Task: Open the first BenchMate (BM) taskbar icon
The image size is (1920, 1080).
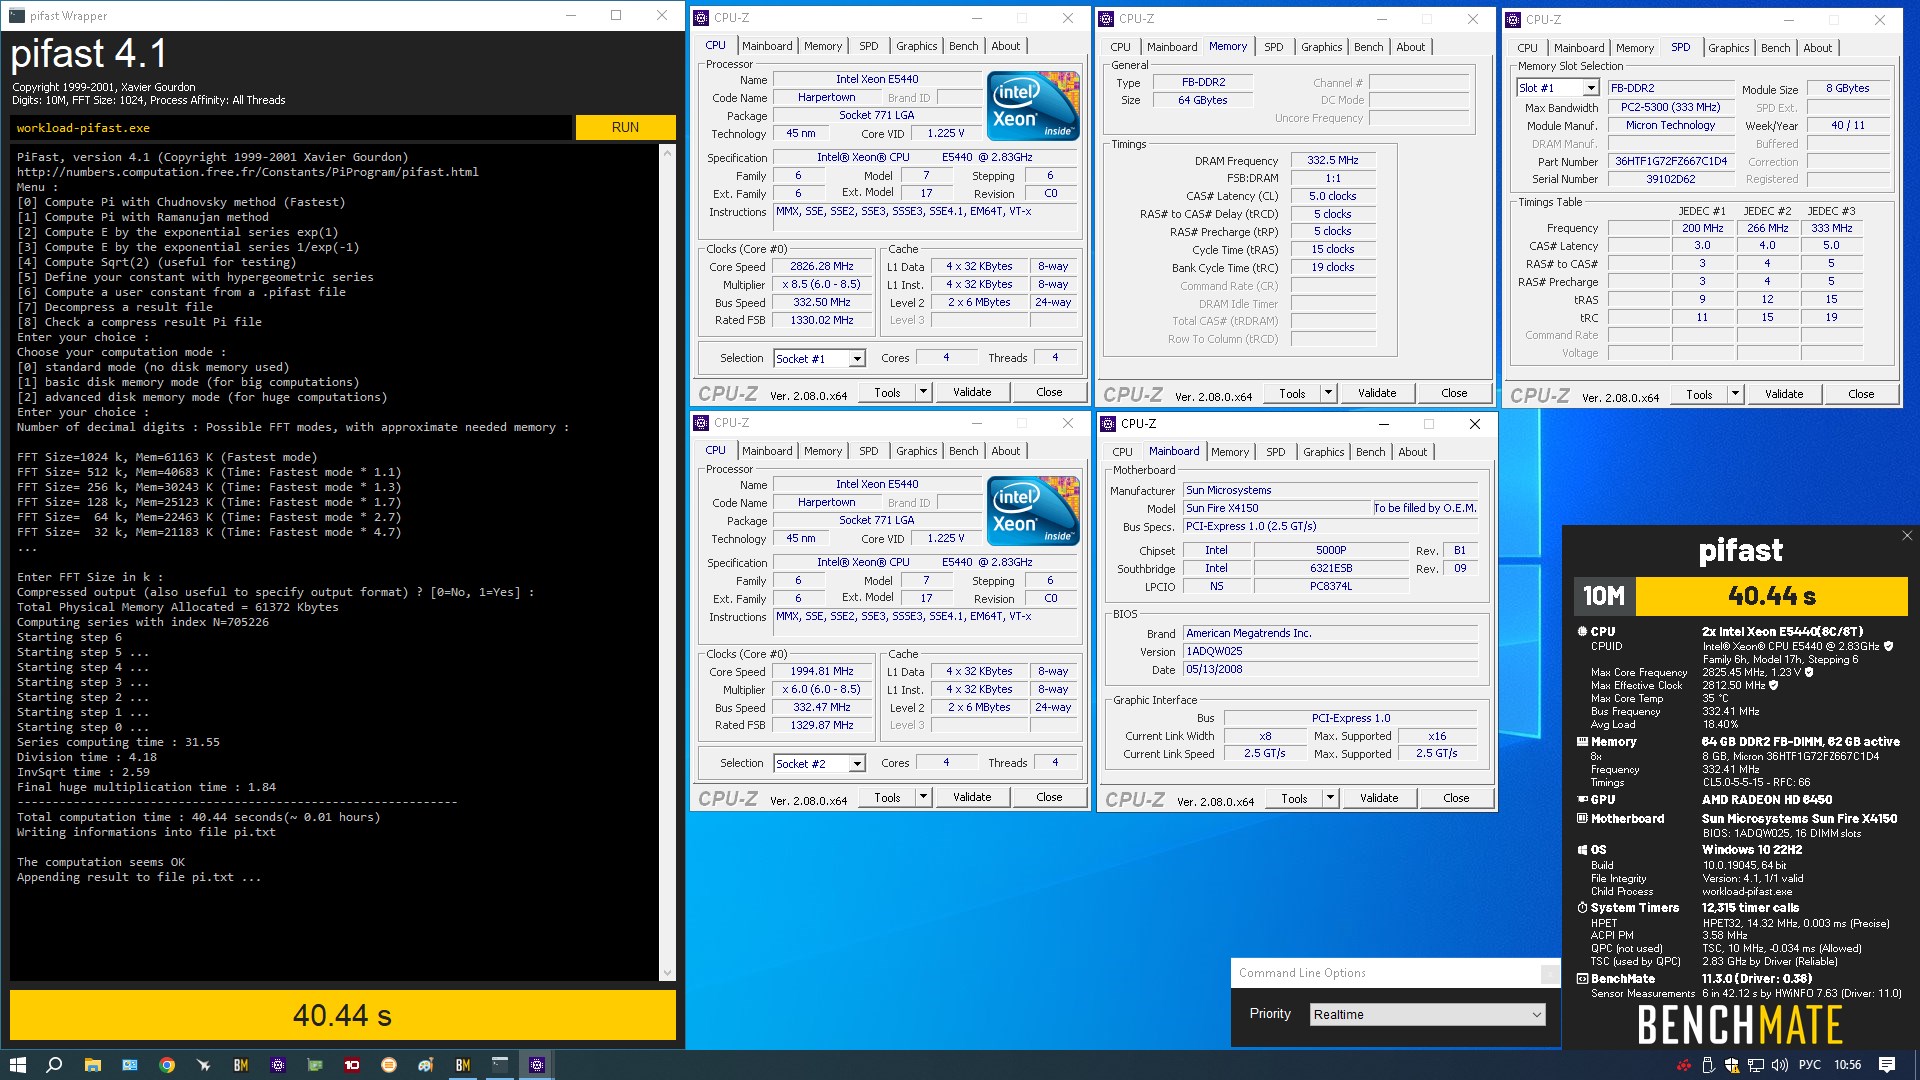Action: click(241, 1065)
